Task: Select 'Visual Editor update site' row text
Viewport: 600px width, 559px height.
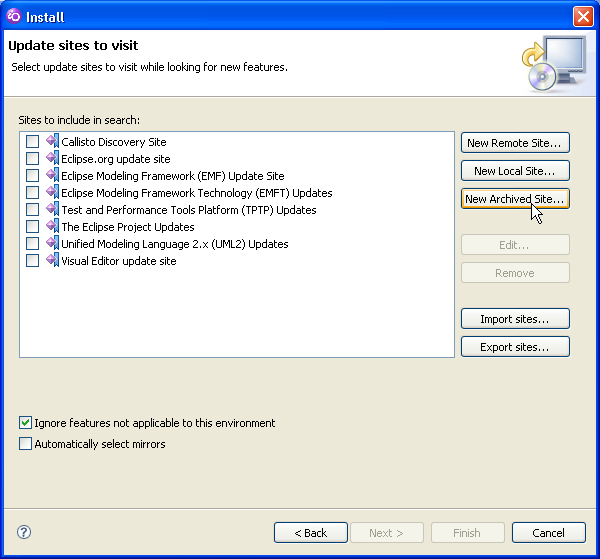Action: click(119, 261)
